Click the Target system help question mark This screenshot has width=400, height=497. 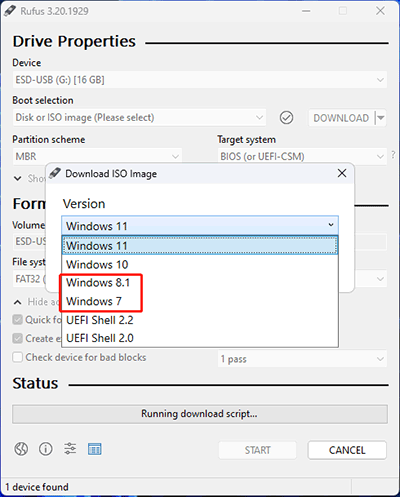393,155
